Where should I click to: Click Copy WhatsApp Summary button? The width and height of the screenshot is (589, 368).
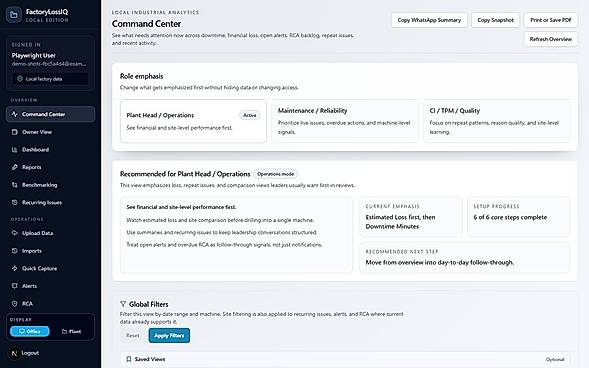coord(429,20)
